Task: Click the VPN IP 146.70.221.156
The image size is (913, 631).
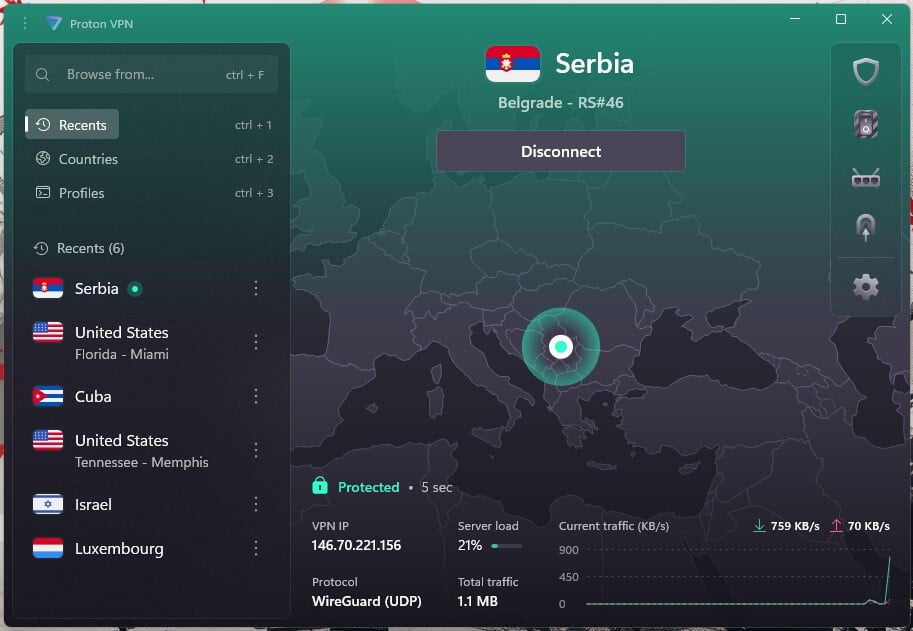Action: click(356, 545)
